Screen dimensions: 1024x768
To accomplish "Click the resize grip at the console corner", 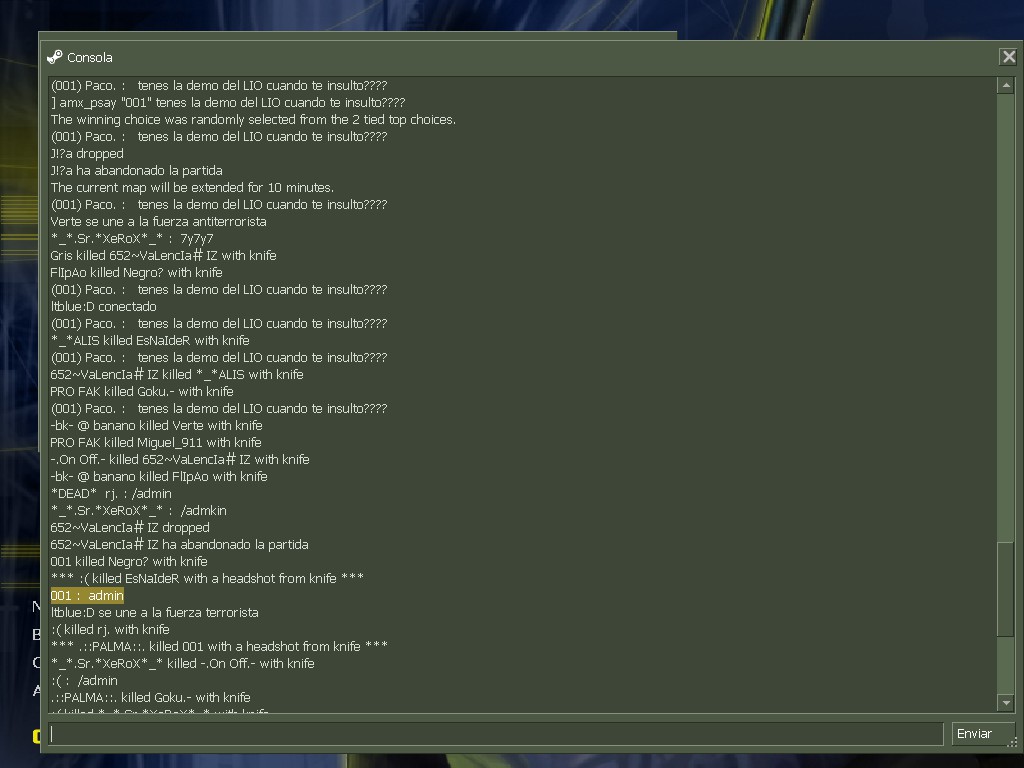I will (x=1012, y=743).
